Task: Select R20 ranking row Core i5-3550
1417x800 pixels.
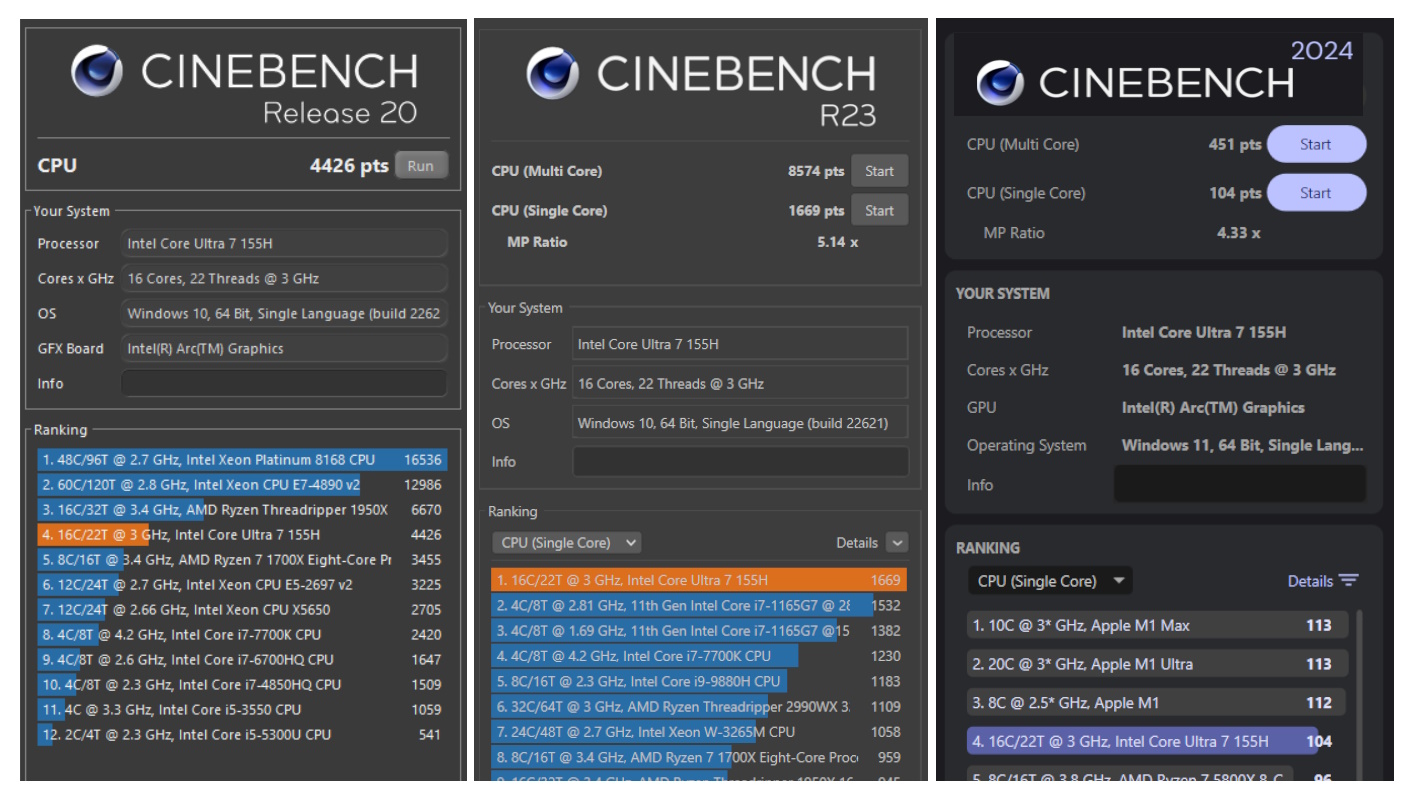Action: 242,710
